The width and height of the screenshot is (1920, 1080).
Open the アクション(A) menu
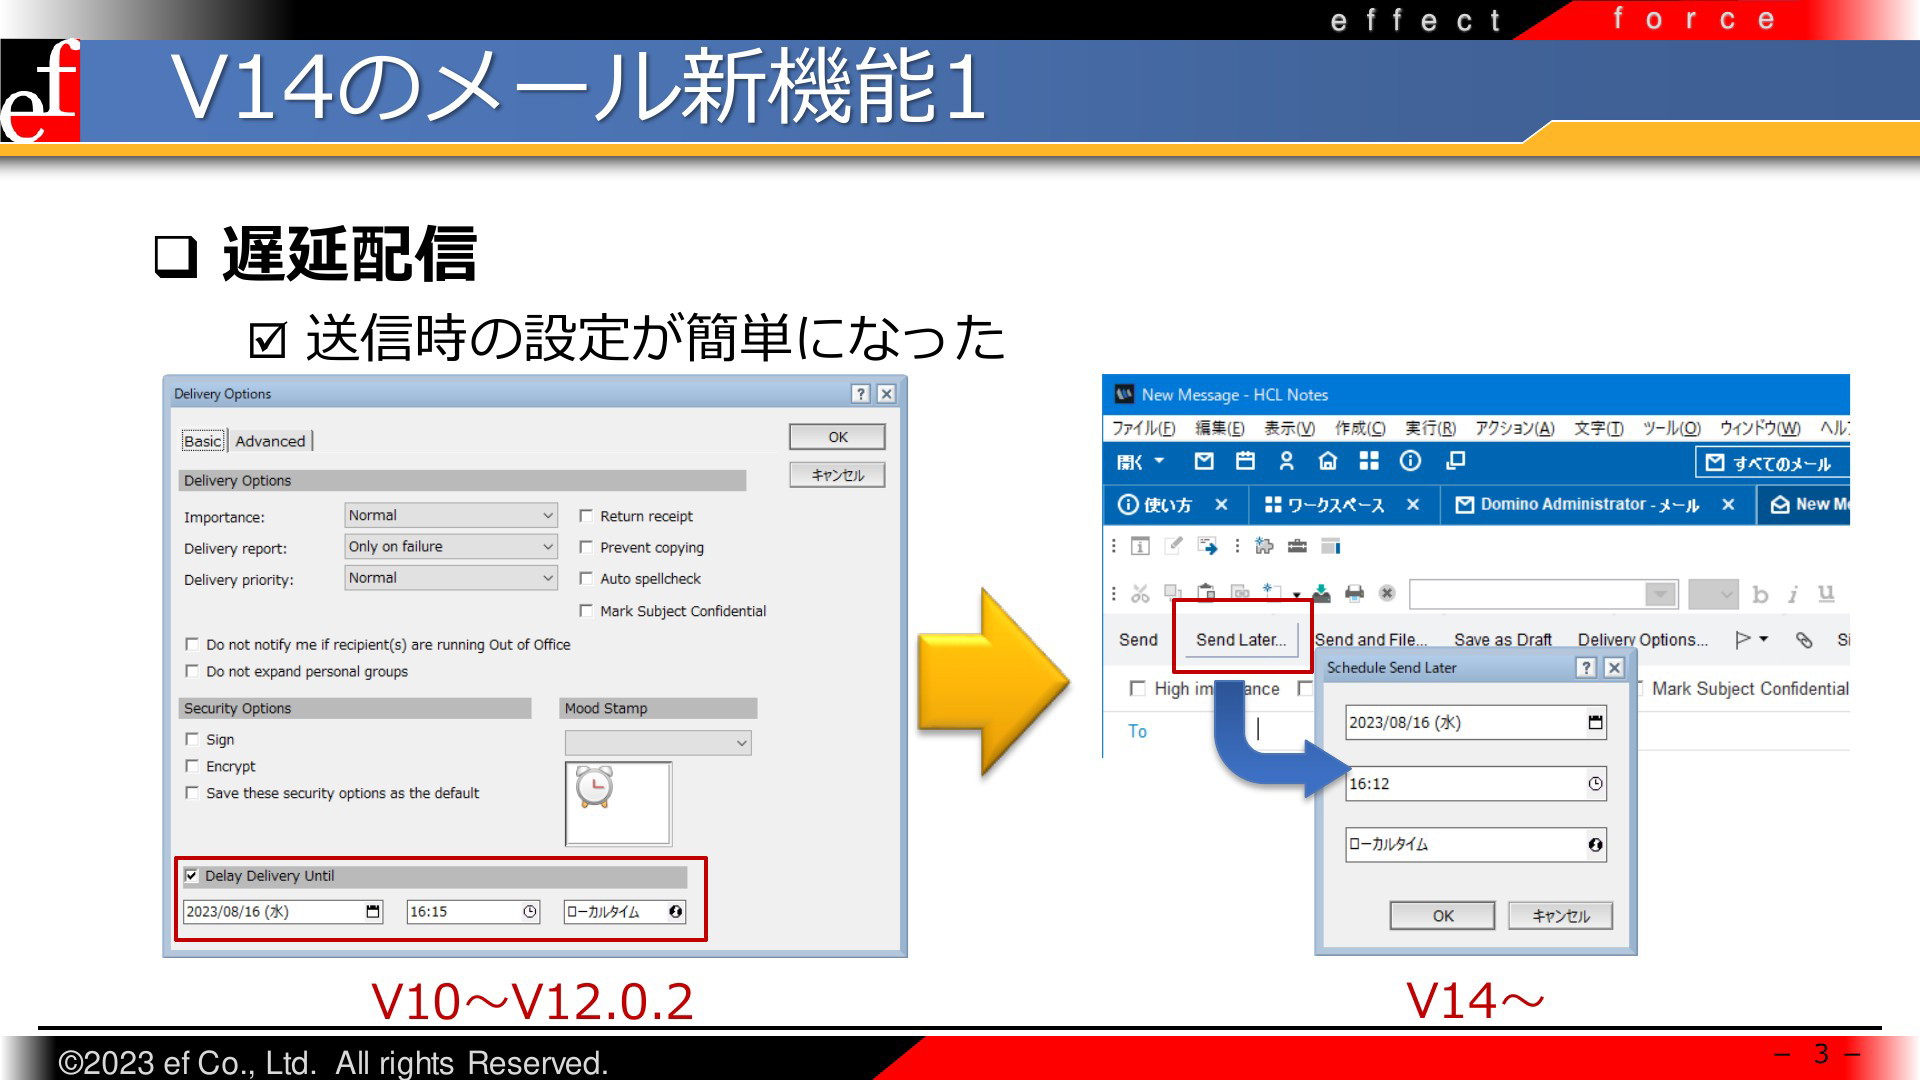[1514, 428]
